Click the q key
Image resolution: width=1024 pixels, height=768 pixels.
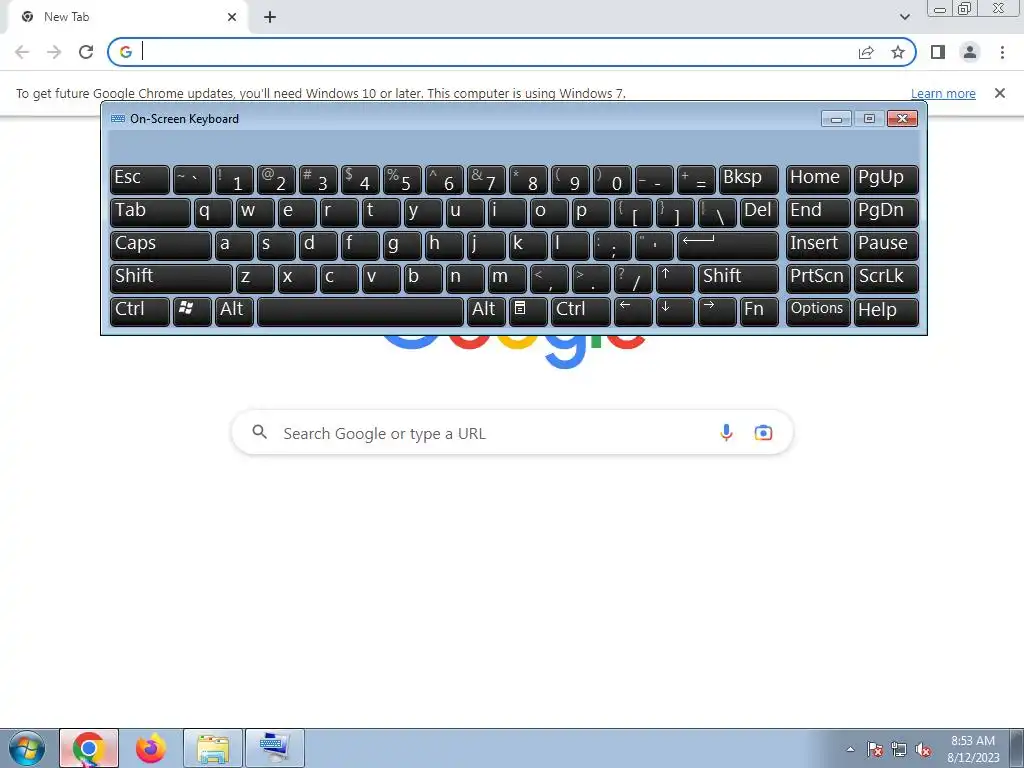click(213, 212)
